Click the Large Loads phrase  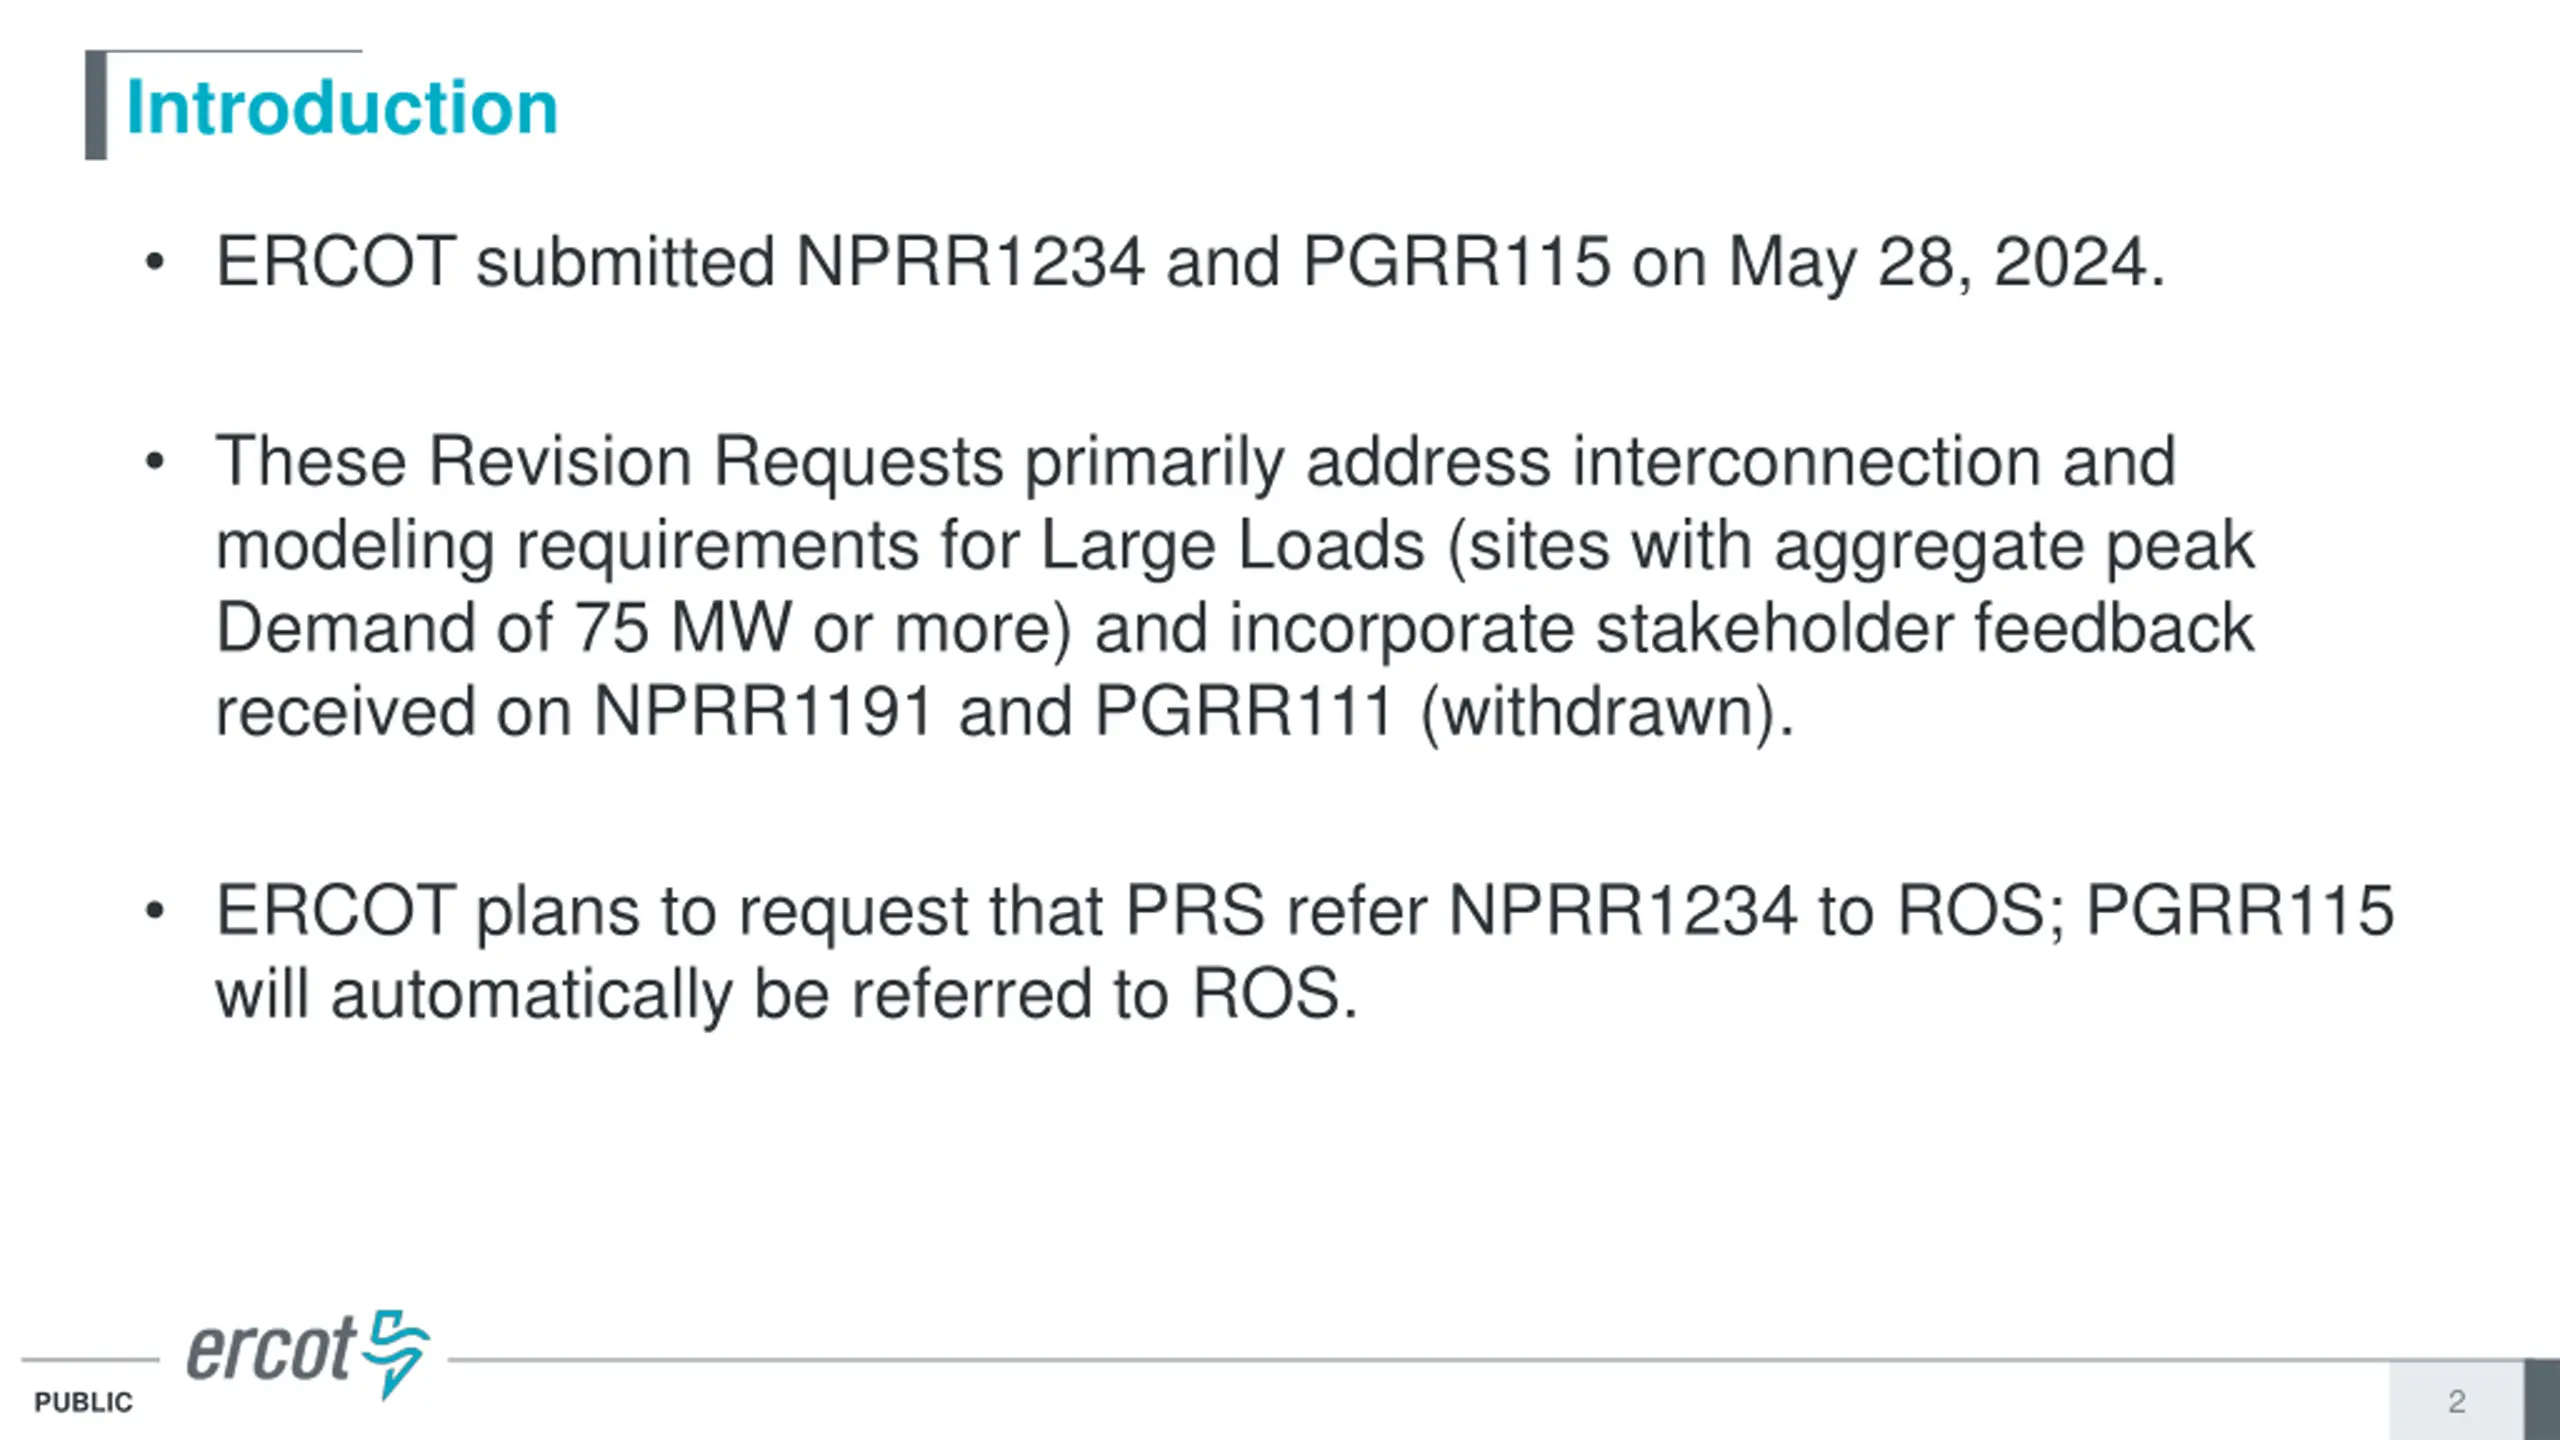(x=1233, y=547)
